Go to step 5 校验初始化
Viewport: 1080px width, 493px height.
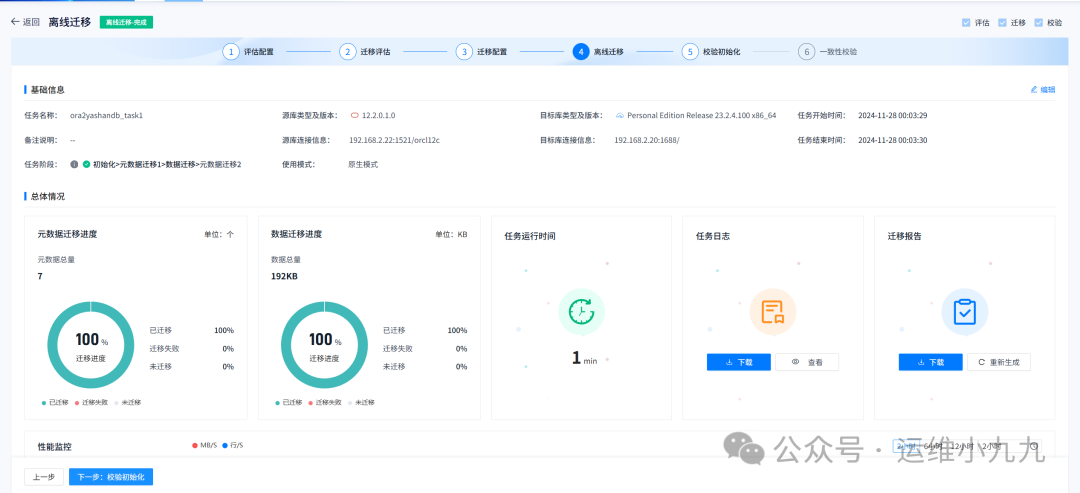pyautogui.click(x=711, y=52)
